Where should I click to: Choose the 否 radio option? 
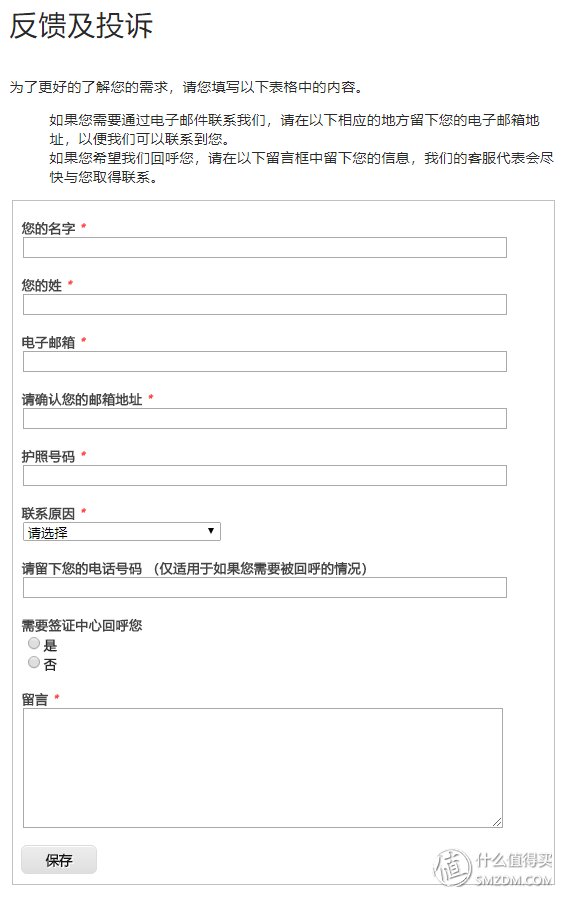point(34,662)
